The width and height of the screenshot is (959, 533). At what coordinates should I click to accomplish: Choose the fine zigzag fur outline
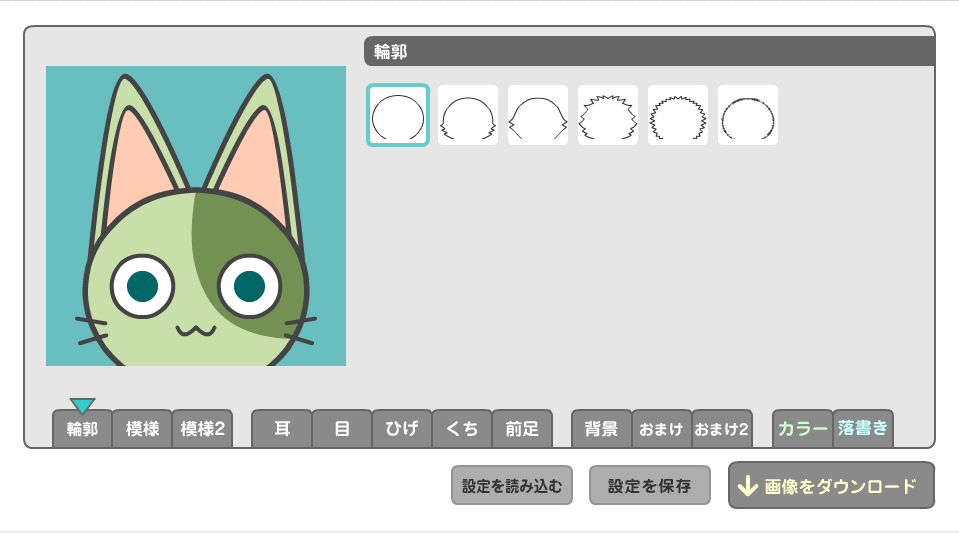pos(678,115)
